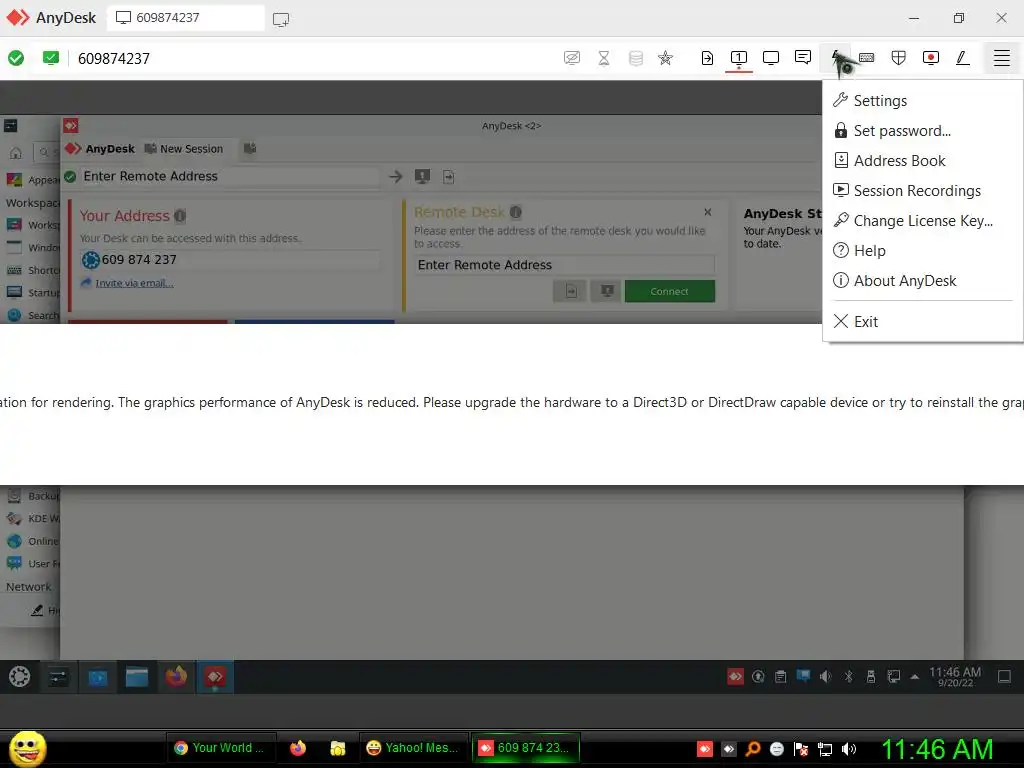Click remote tray bluetooth icon
Image resolution: width=1024 pixels, height=768 pixels.
848,677
